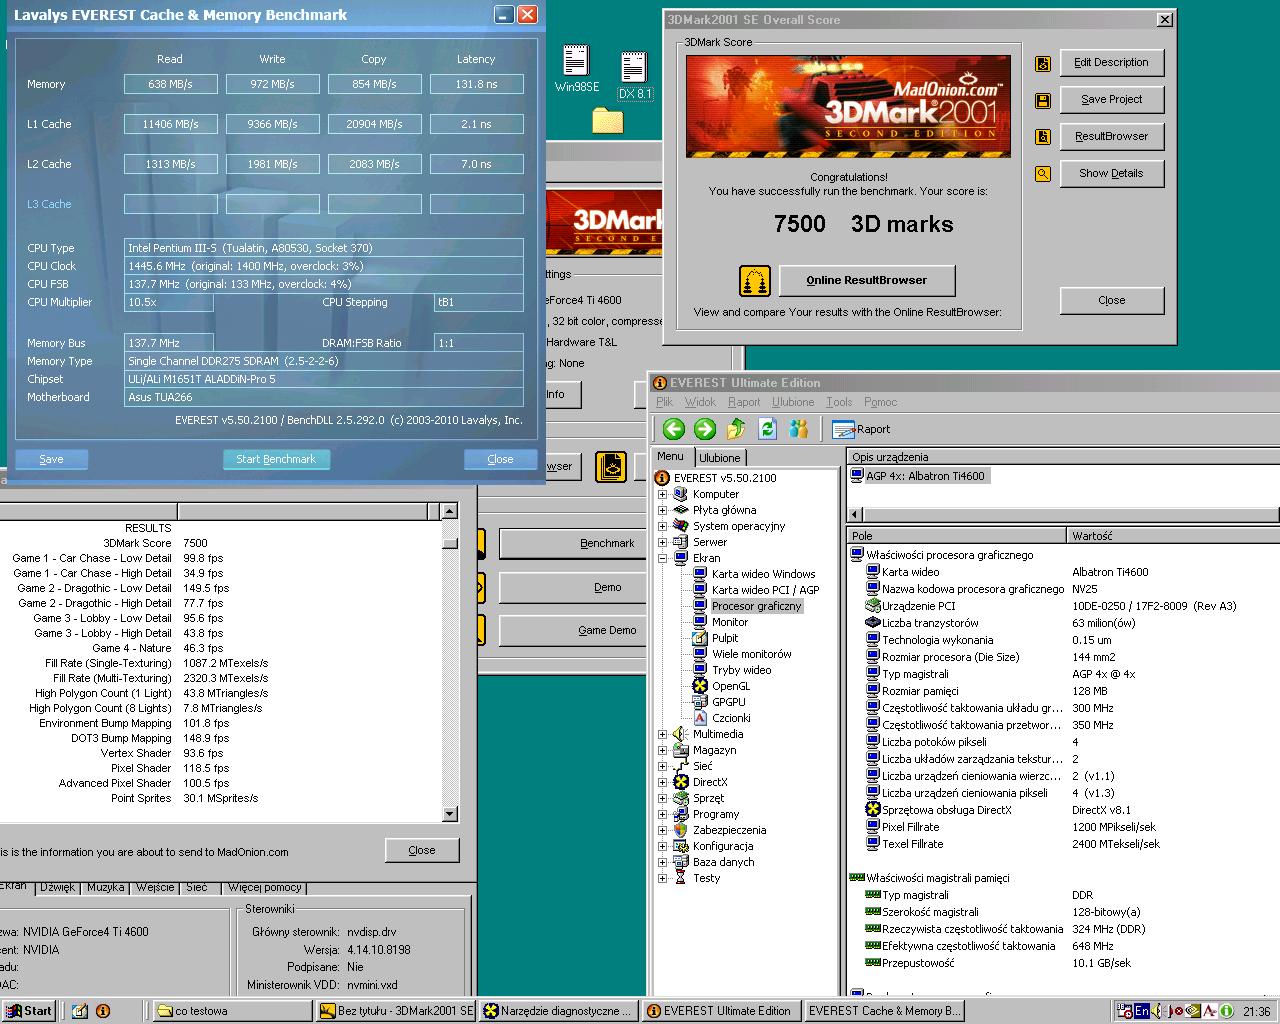Select the Pulpit tree item
This screenshot has width=1280, height=1024.
(x=725, y=638)
